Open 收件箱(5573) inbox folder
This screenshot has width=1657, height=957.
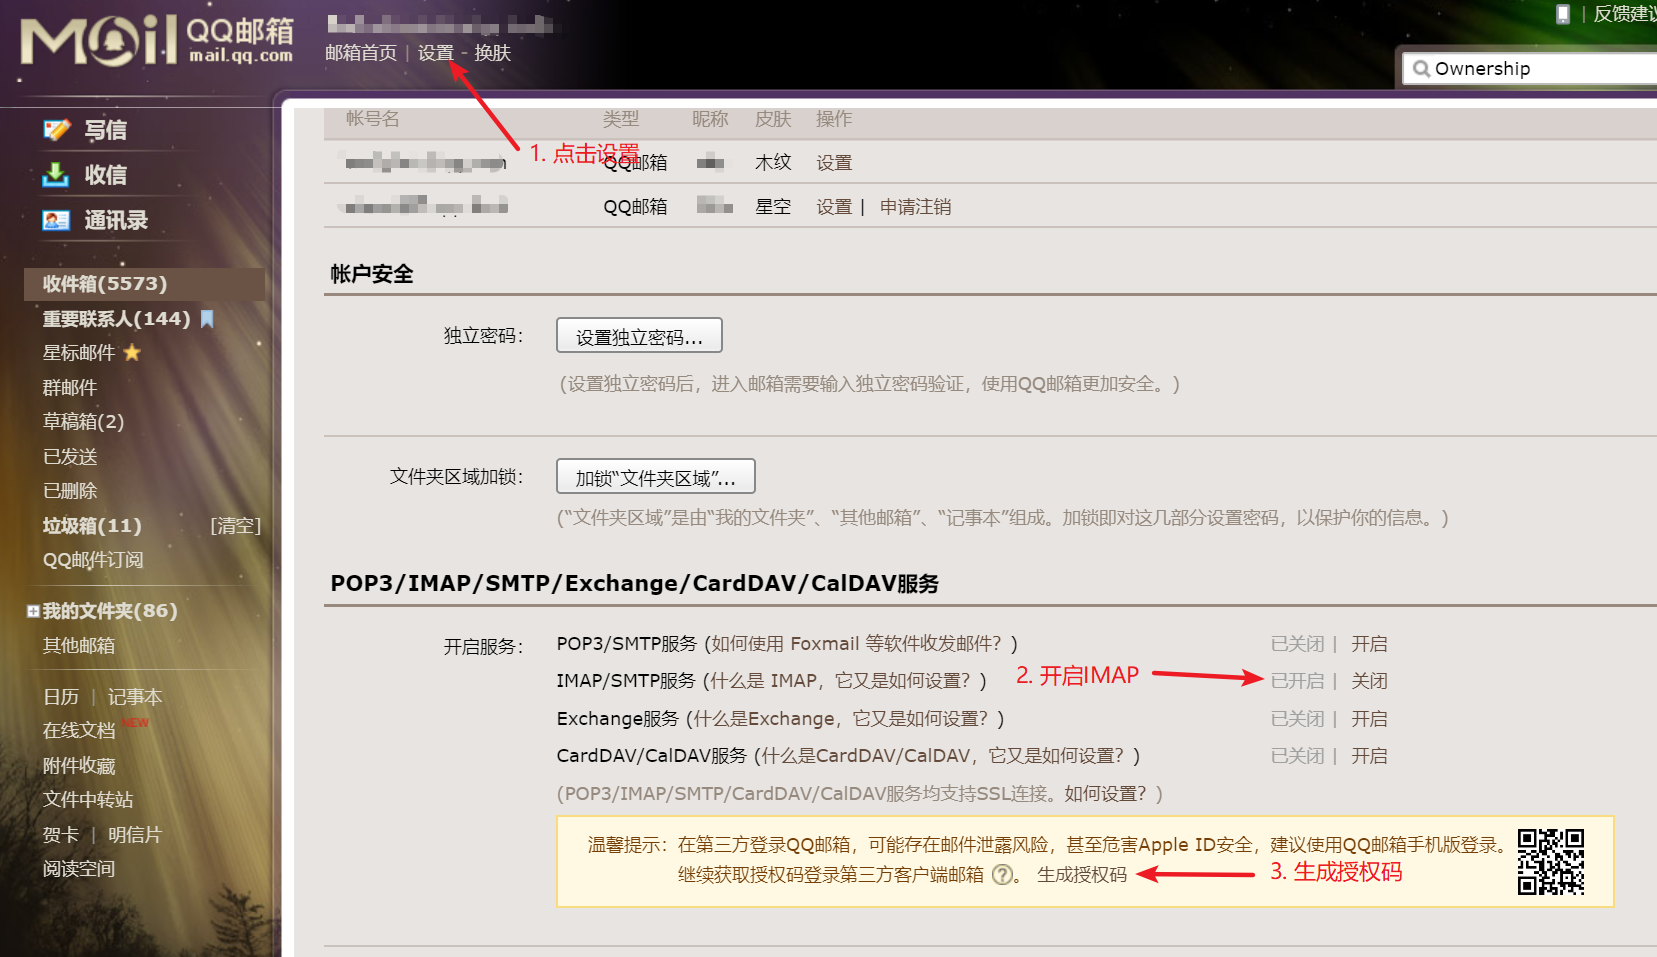[x=105, y=284]
